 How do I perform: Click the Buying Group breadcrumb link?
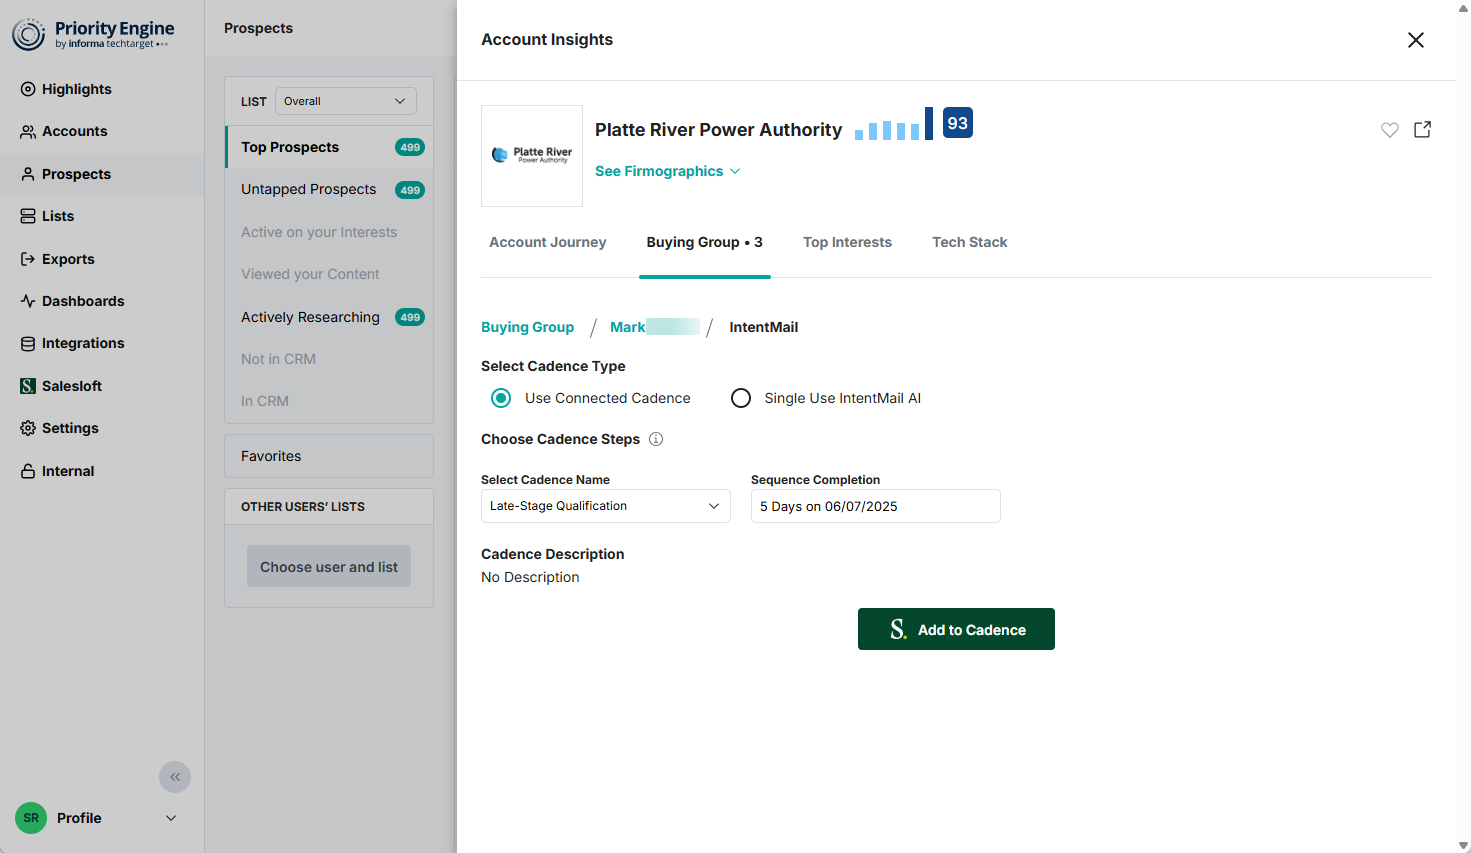(x=527, y=327)
